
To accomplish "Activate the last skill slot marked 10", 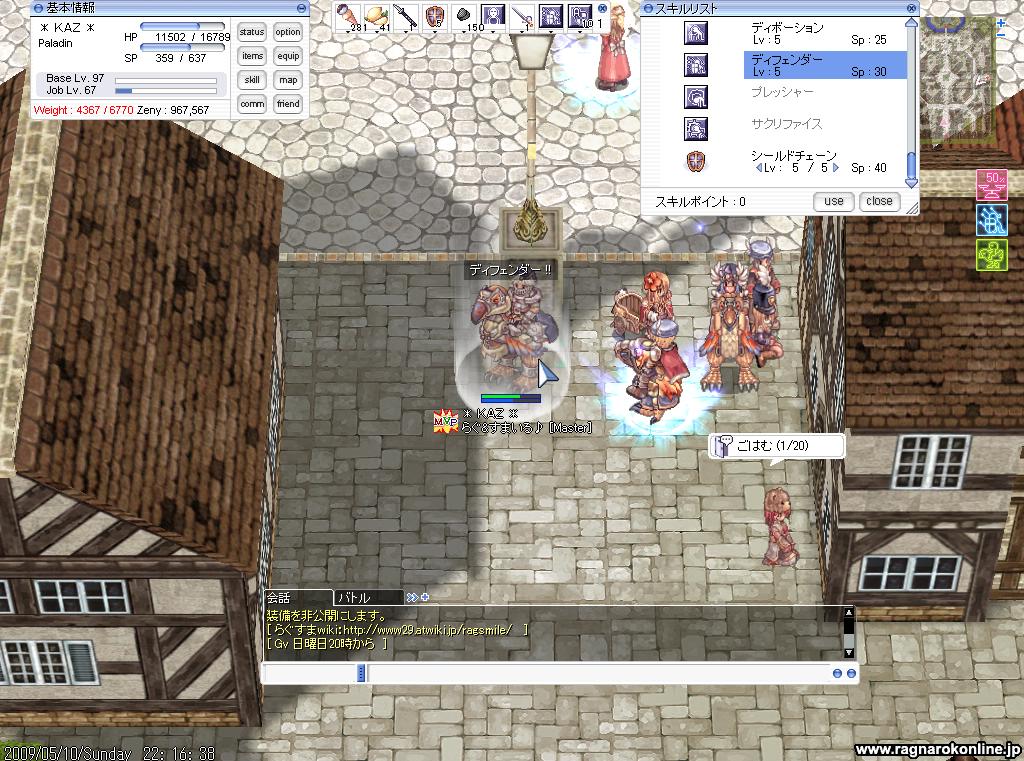I will tap(580, 16).
